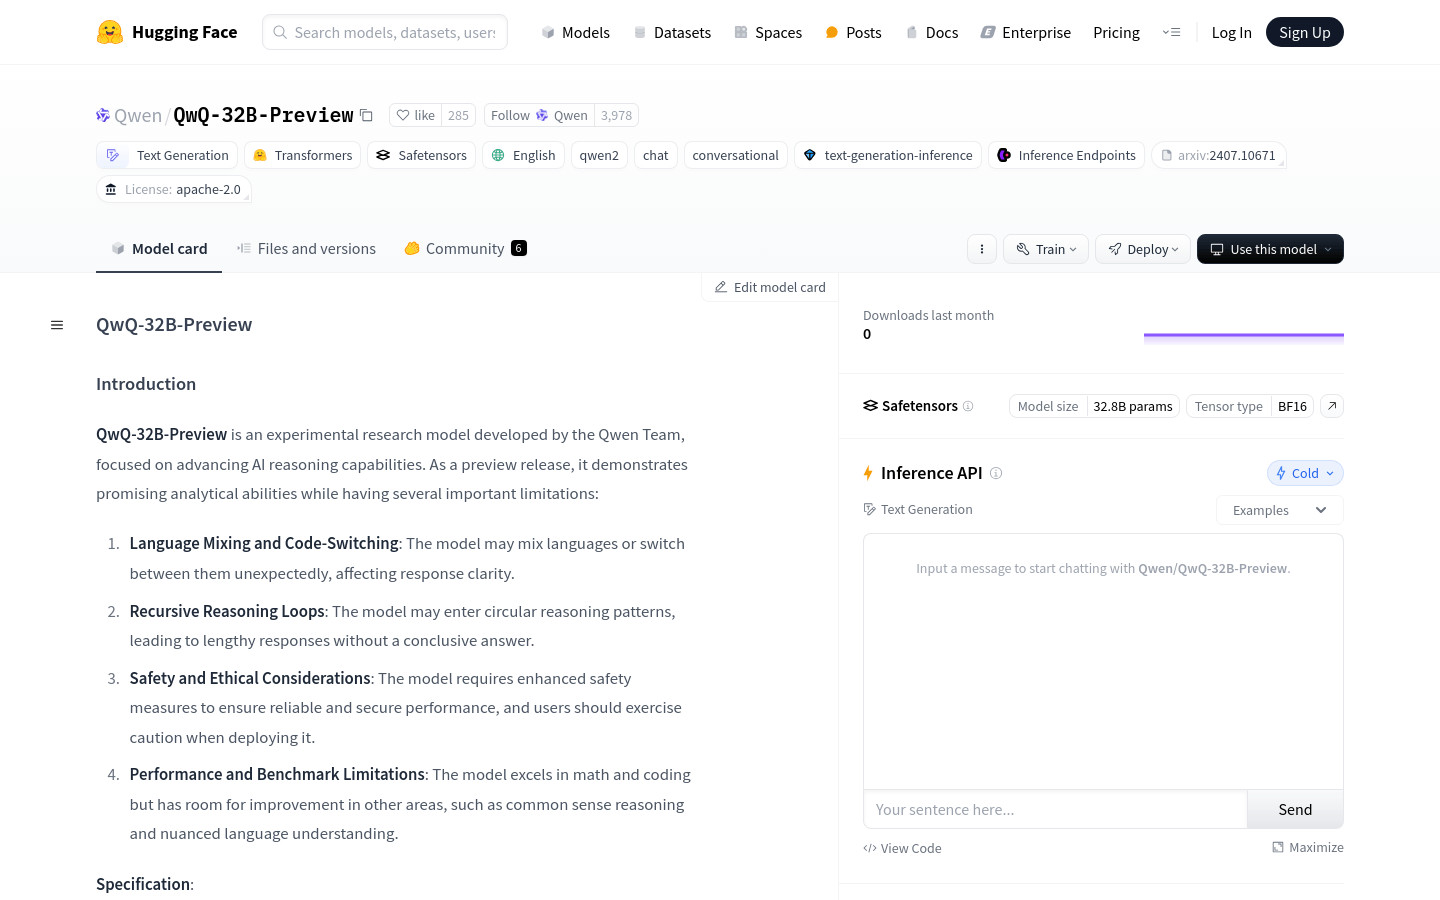Expand the Deploy dropdown
Screen dimensions: 1440x900
(1143, 249)
